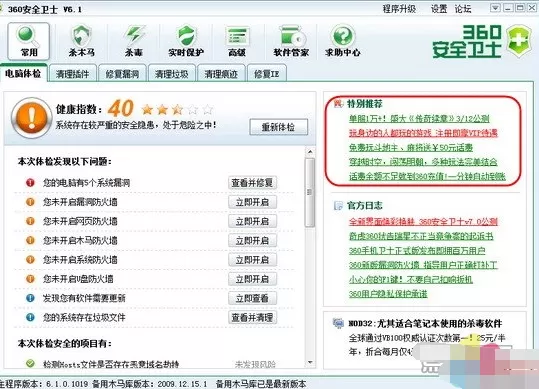Switch to the 清理垃圾 tab
Screen dimensions: 539x389
(172, 74)
